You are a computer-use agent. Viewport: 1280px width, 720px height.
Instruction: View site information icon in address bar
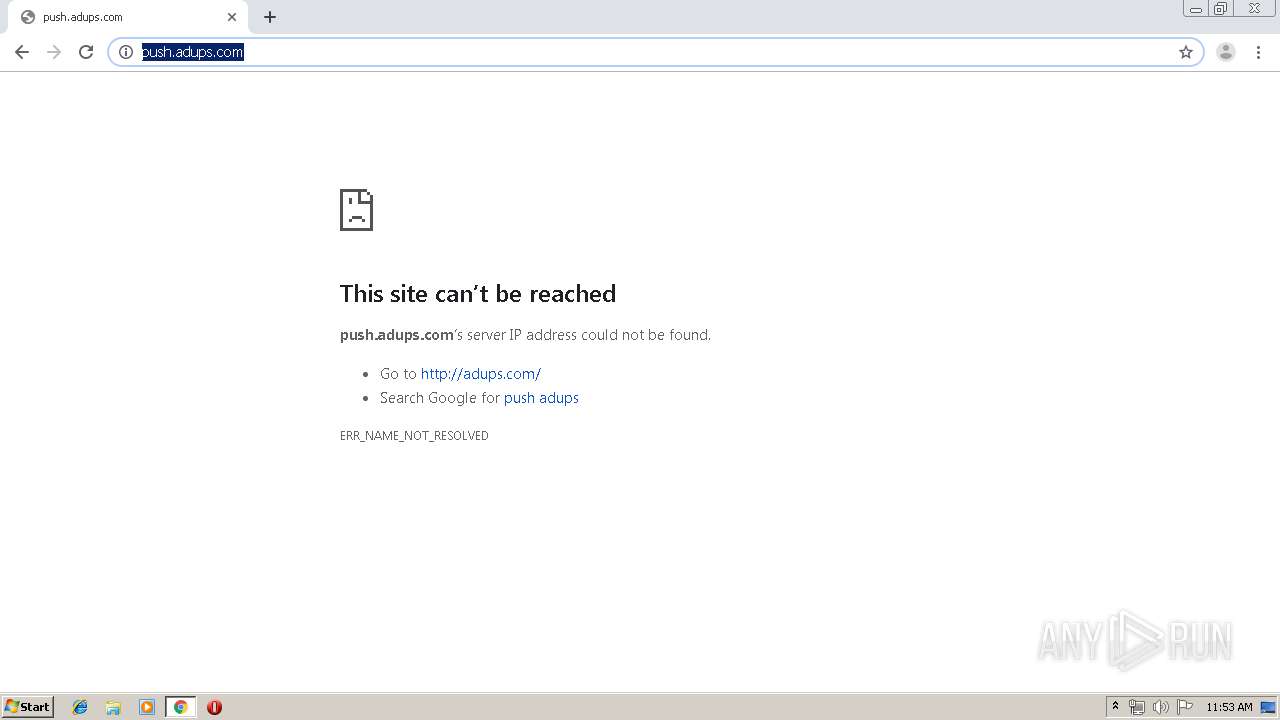point(126,52)
